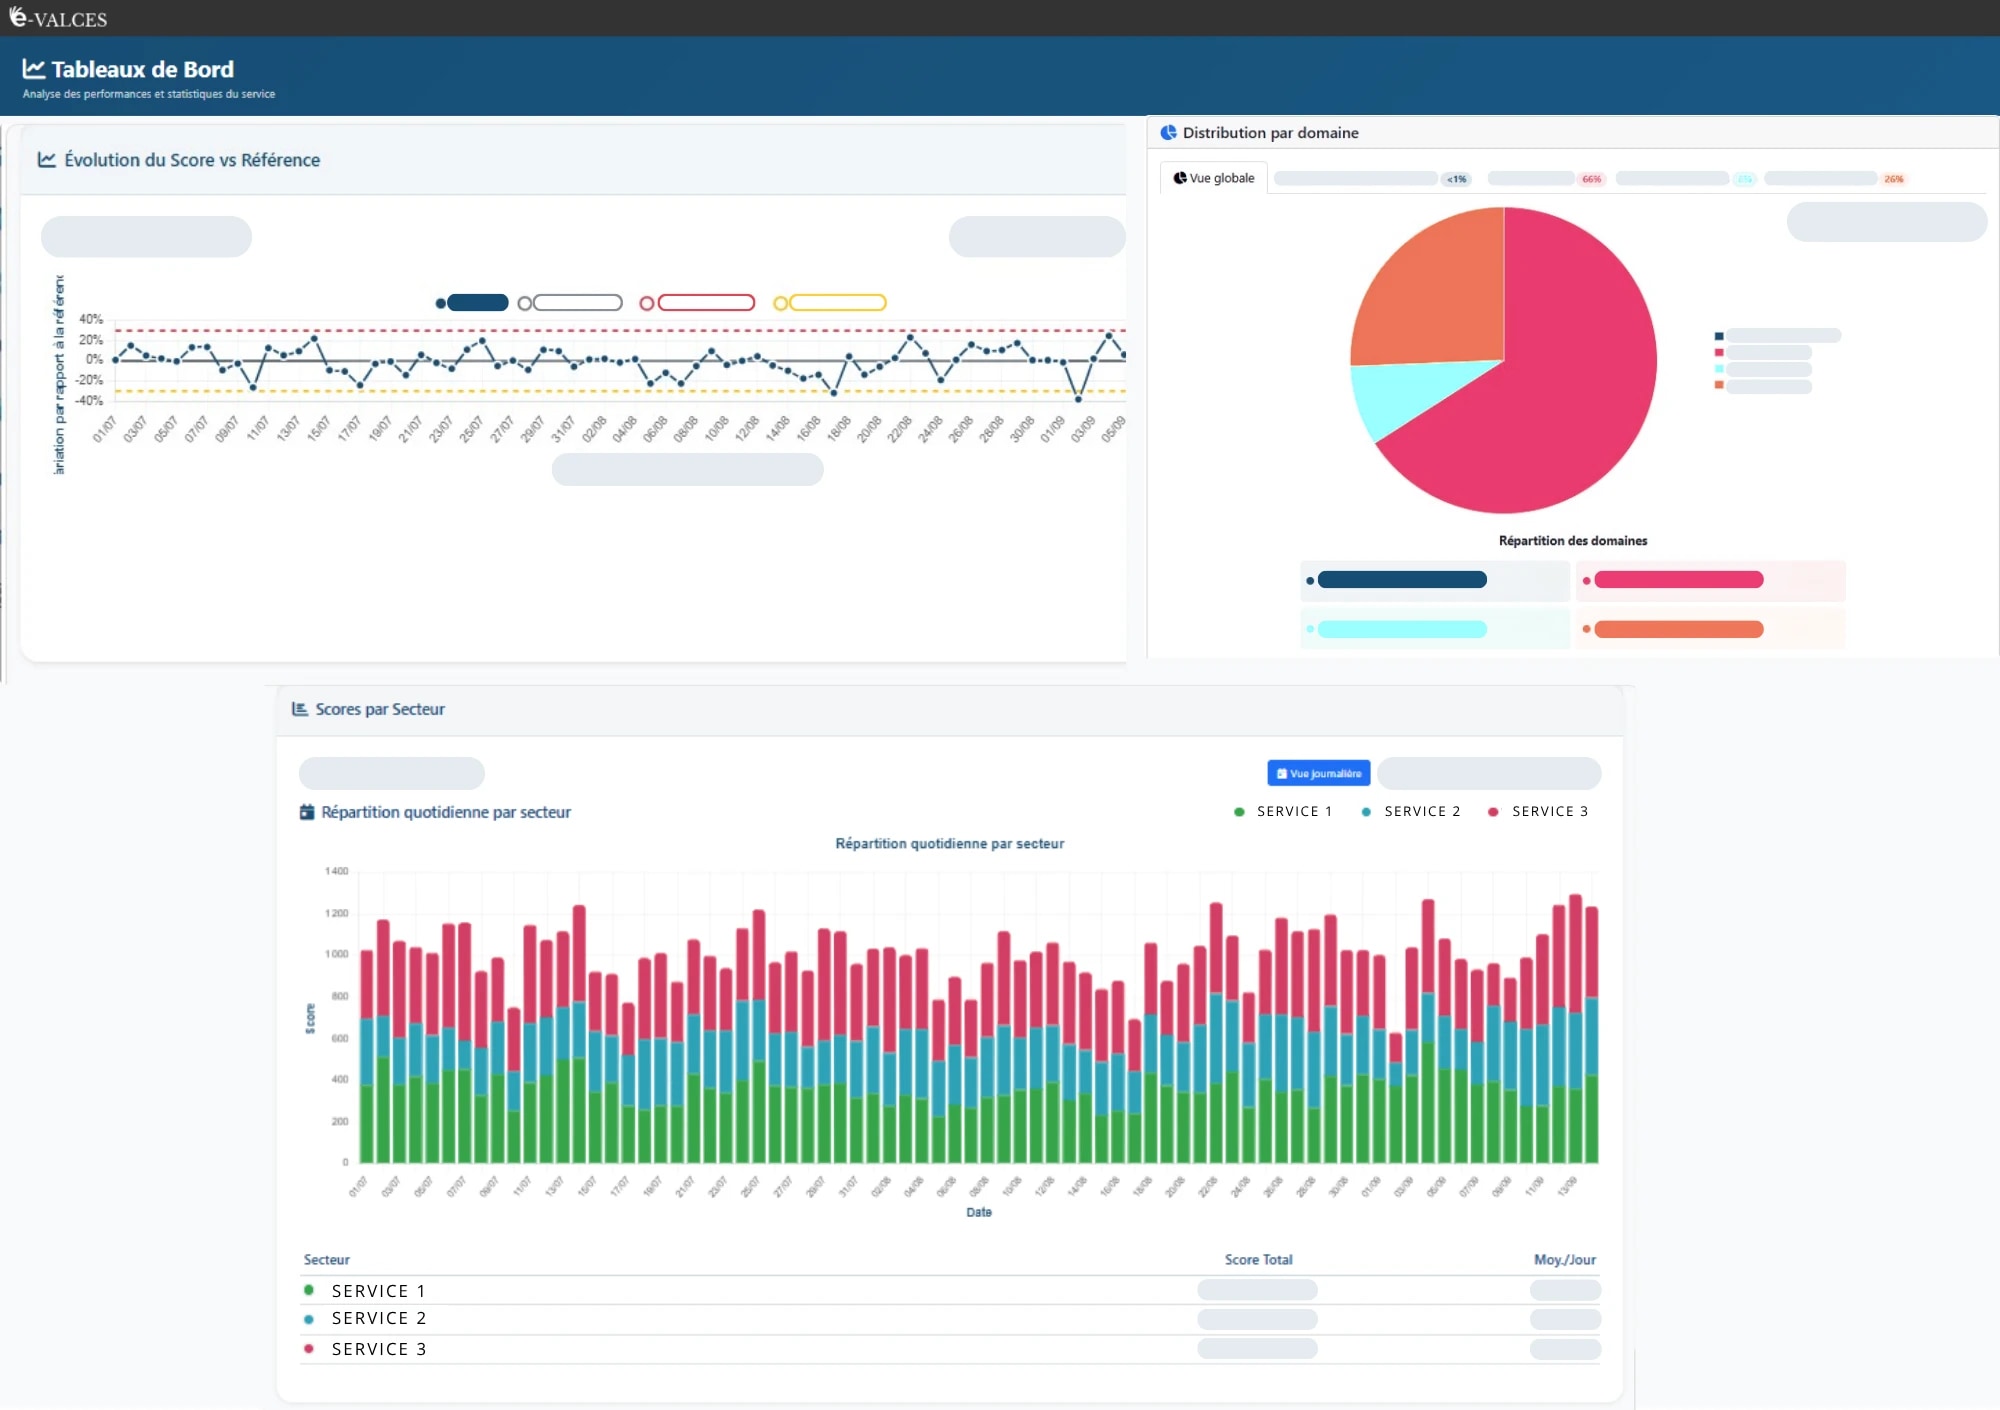Click the Secteur column header
2000x1410 pixels.
coord(327,1260)
